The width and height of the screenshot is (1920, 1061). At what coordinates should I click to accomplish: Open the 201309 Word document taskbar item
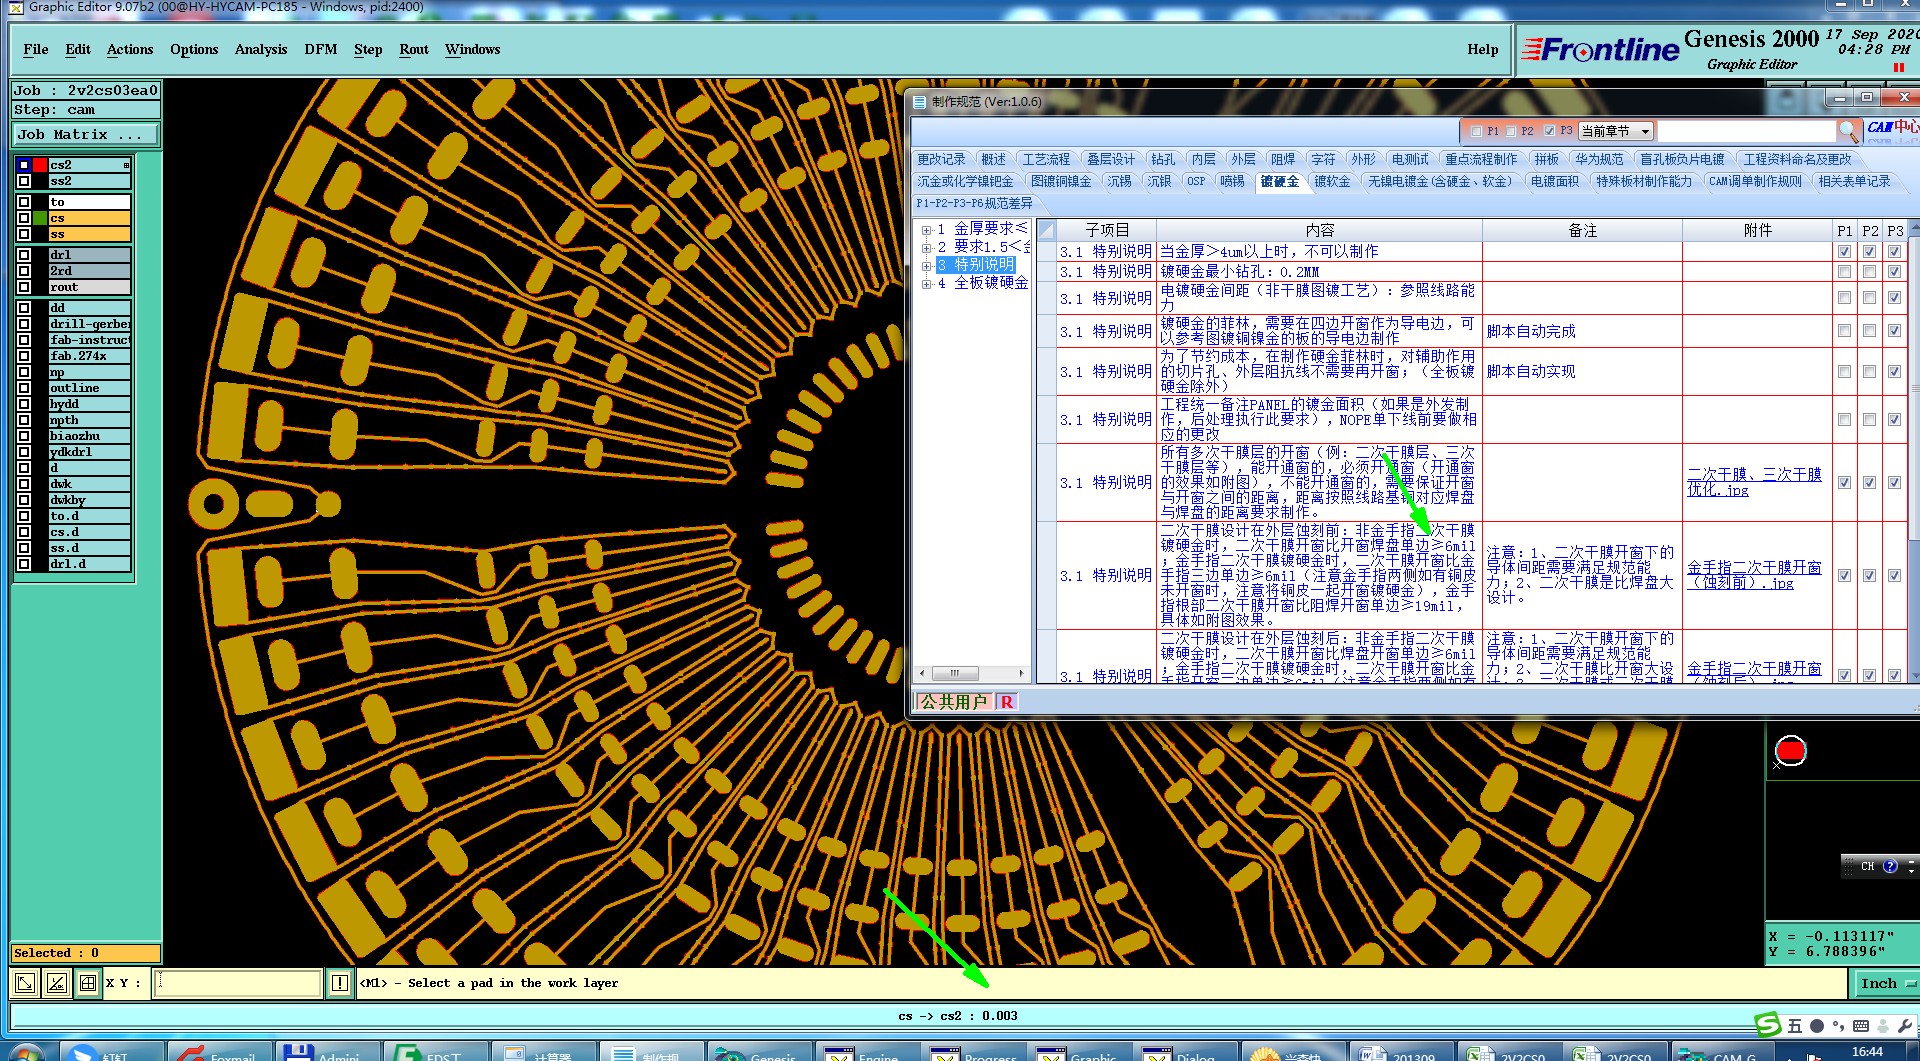coord(1401,1052)
